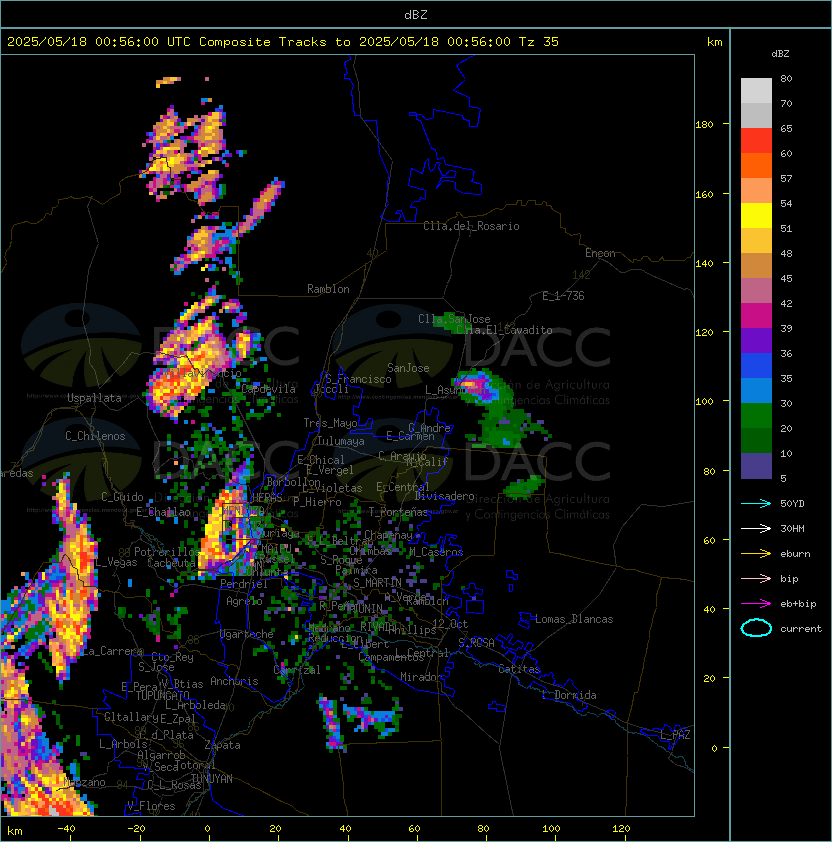
Task: Click the 'L_Dormida' map label
Action: 569,695
